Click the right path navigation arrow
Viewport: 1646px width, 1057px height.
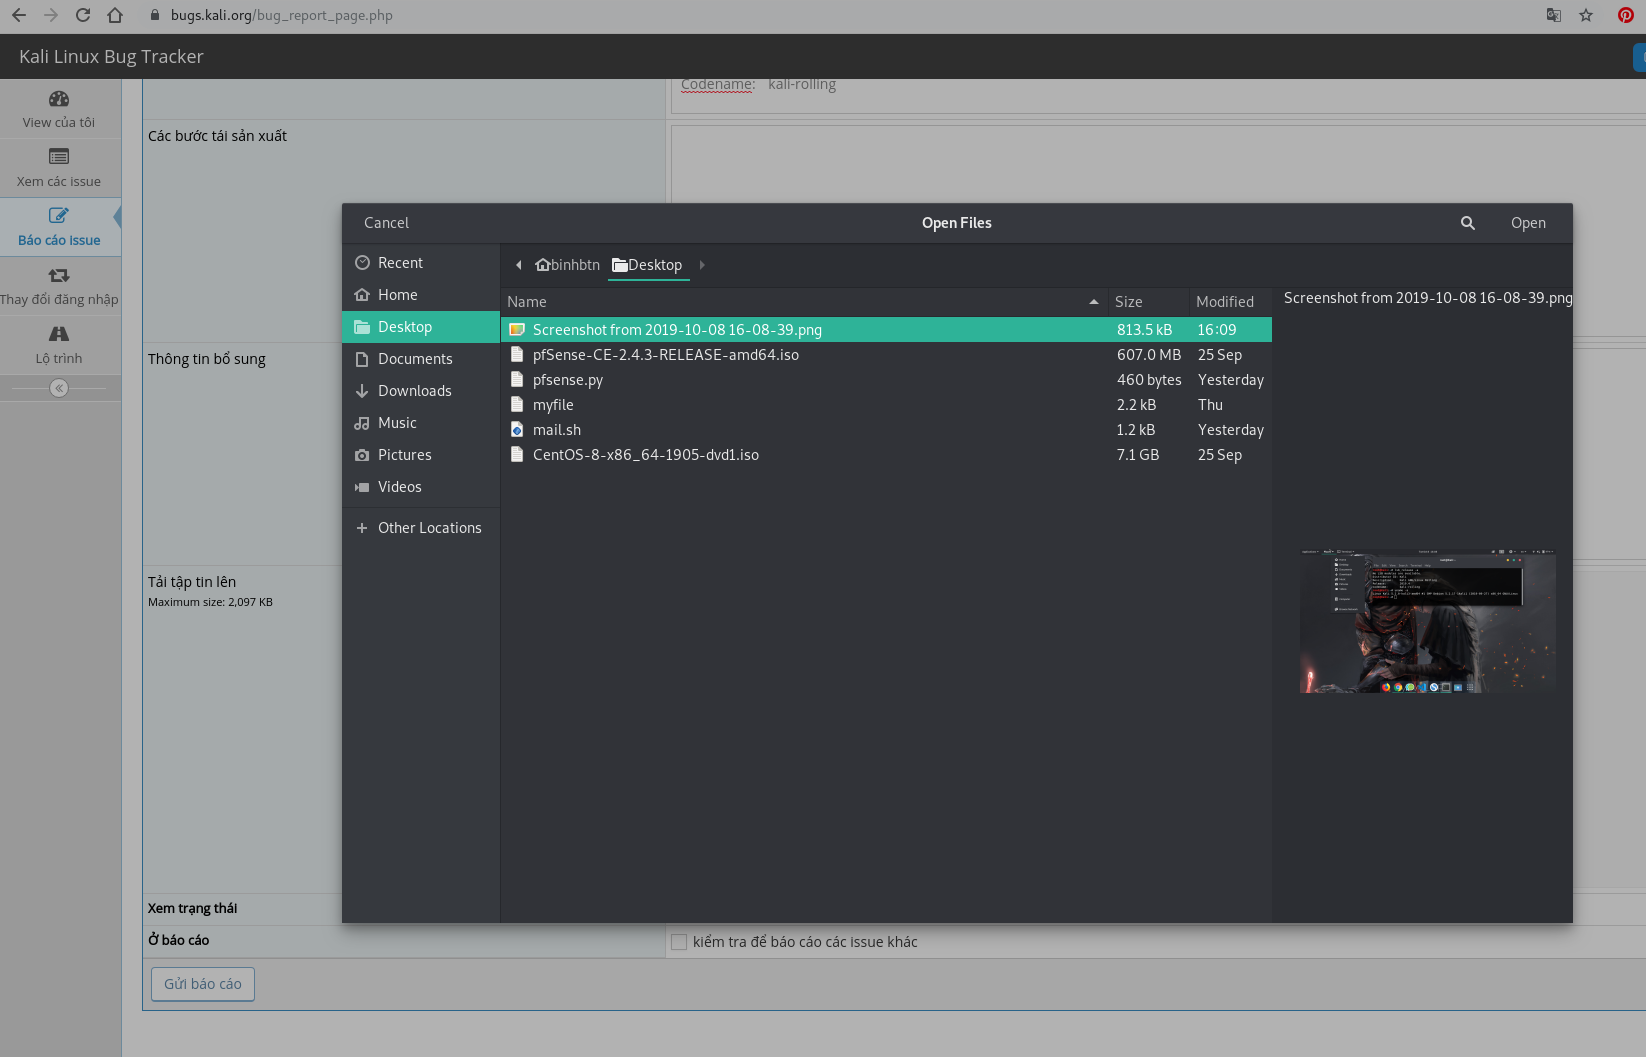702,265
